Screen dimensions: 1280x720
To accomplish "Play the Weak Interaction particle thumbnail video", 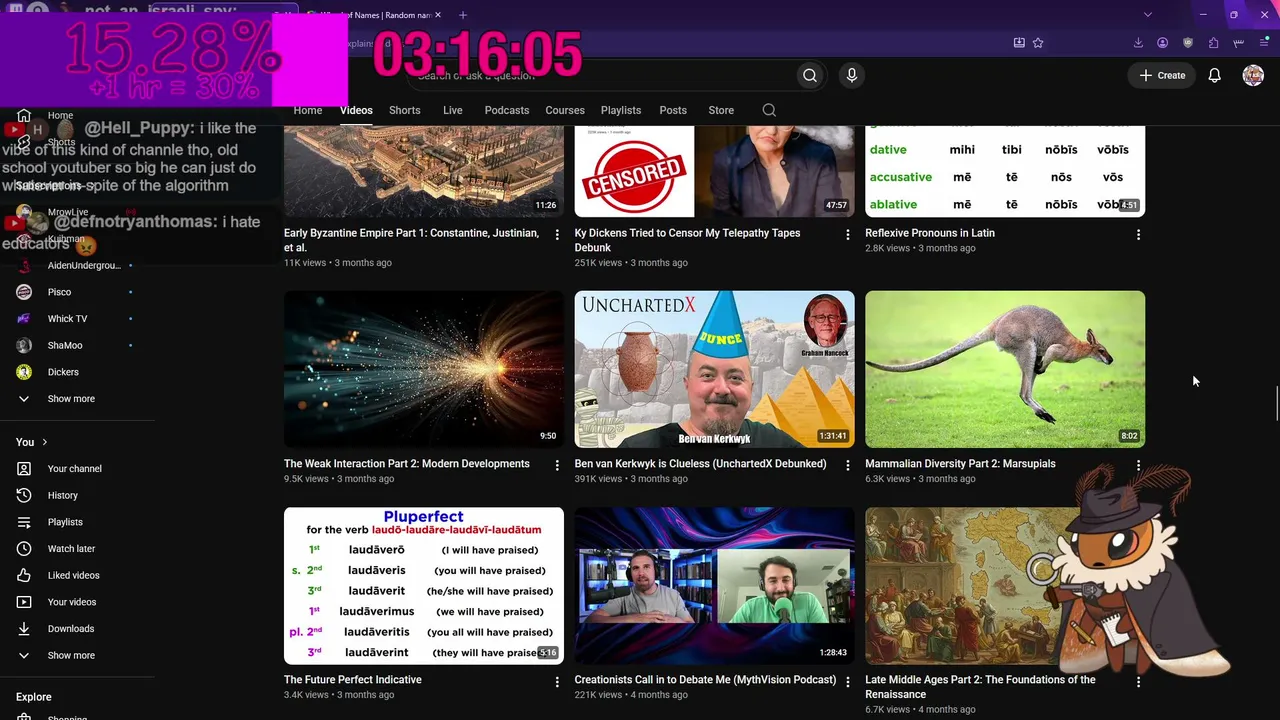I will coord(424,369).
